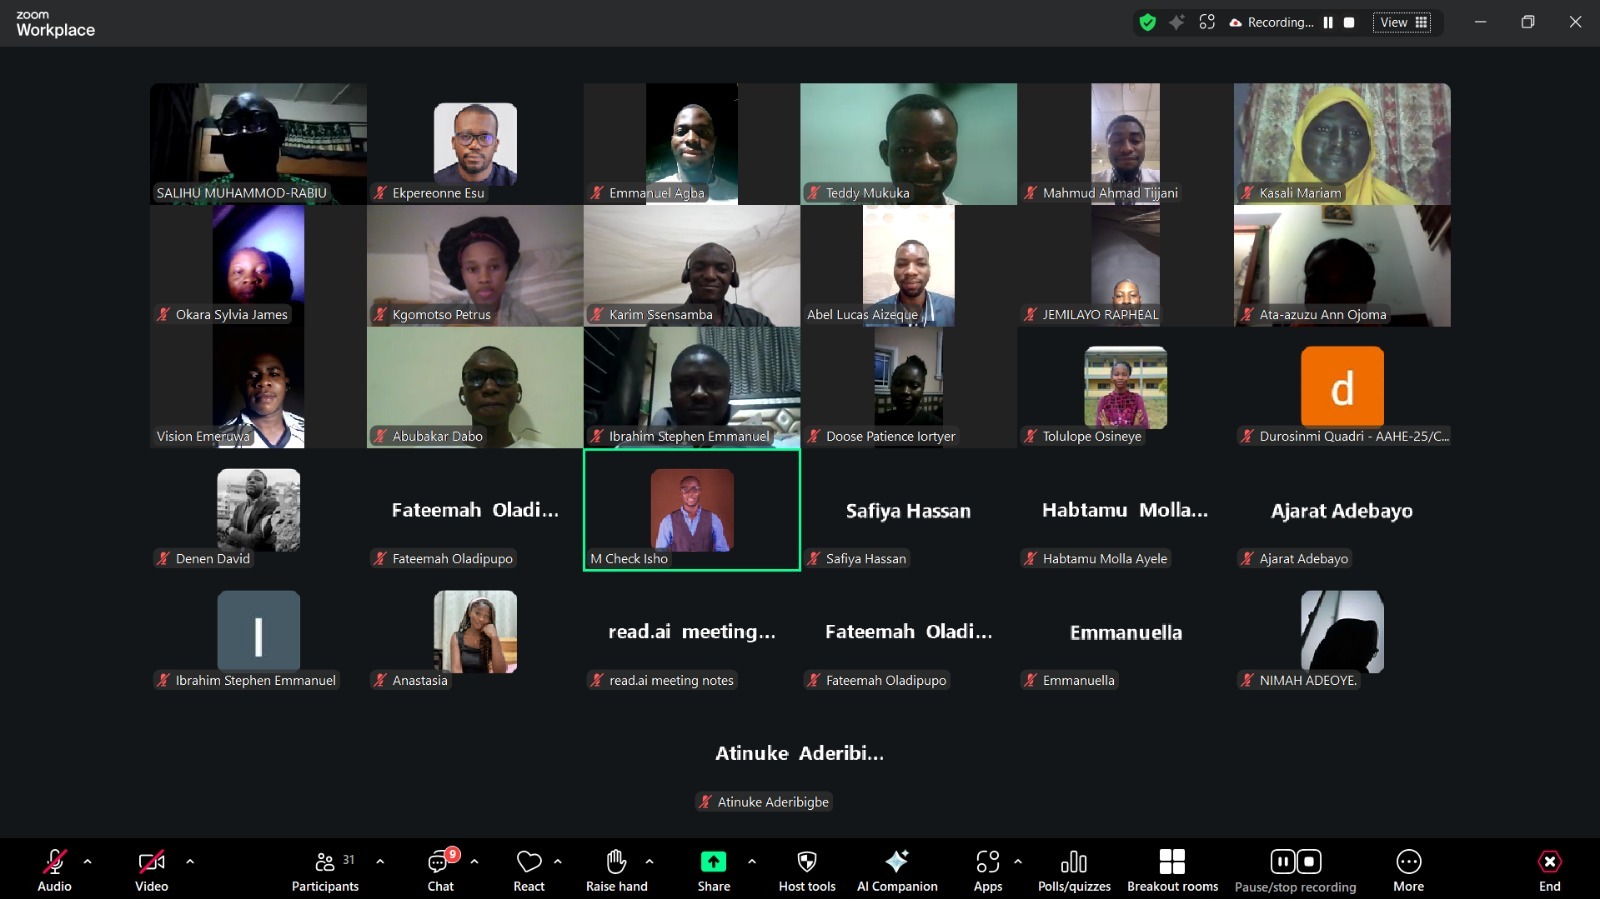This screenshot has width=1600, height=899.
Task: Click the green Share screen icon
Action: tap(713, 862)
